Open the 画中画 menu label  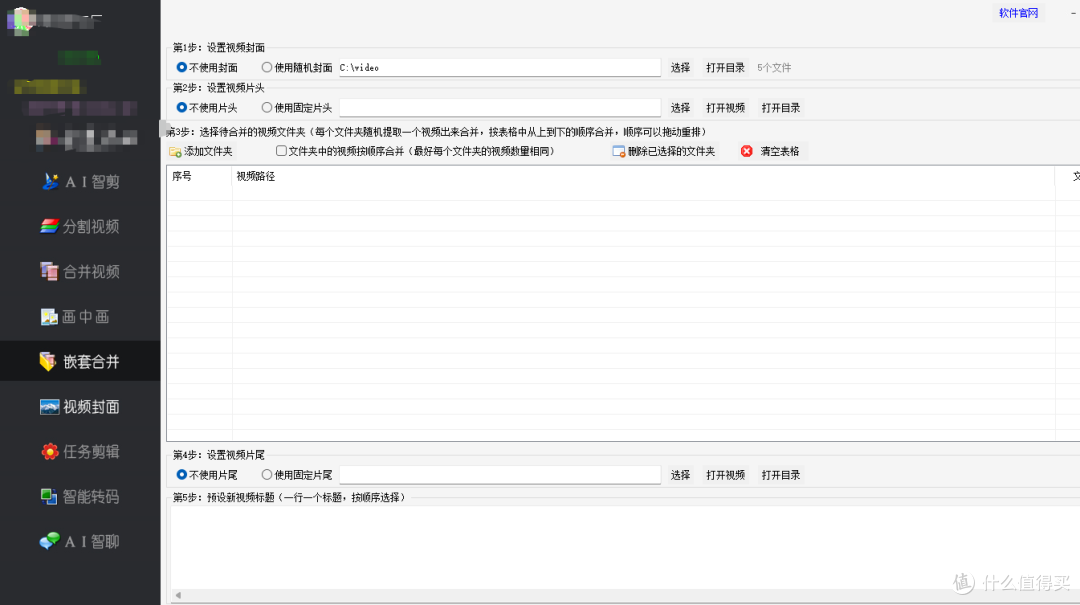click(x=85, y=317)
